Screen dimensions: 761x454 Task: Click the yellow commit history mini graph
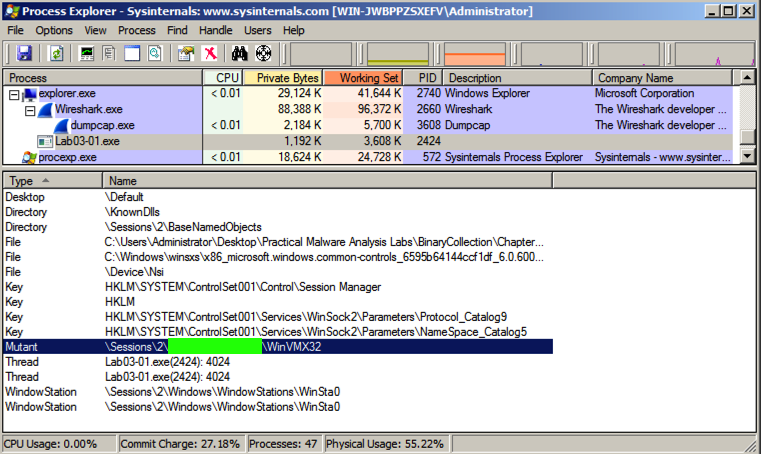pos(398,54)
